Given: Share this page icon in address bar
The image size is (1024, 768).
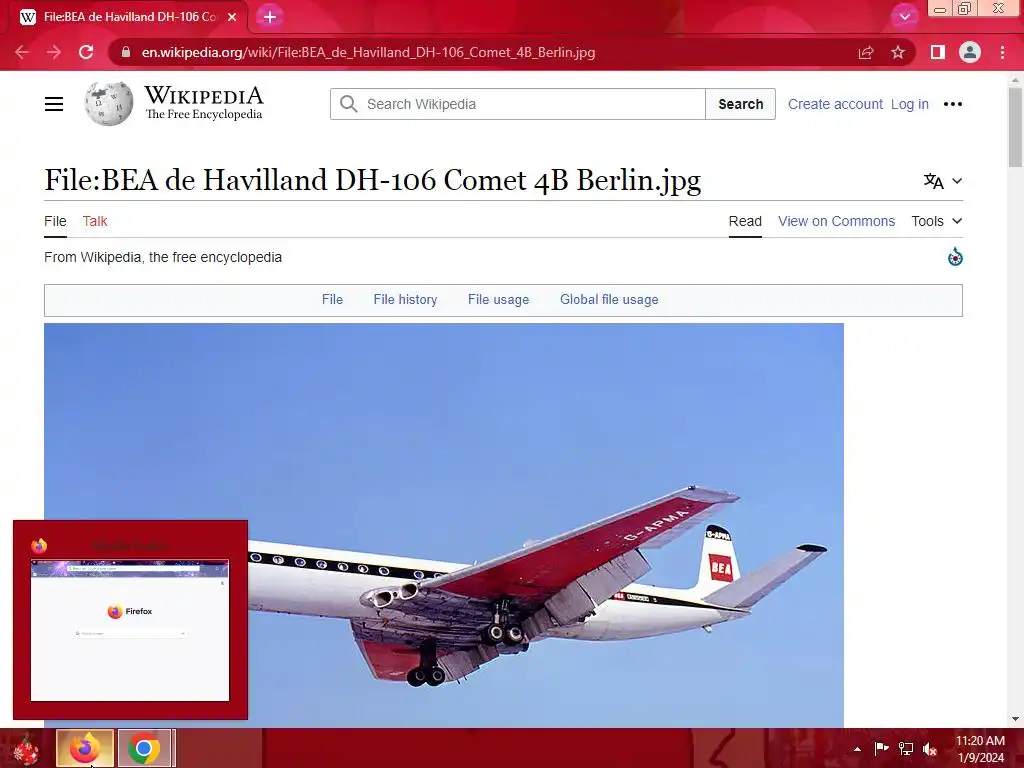Looking at the screenshot, I should [x=866, y=52].
